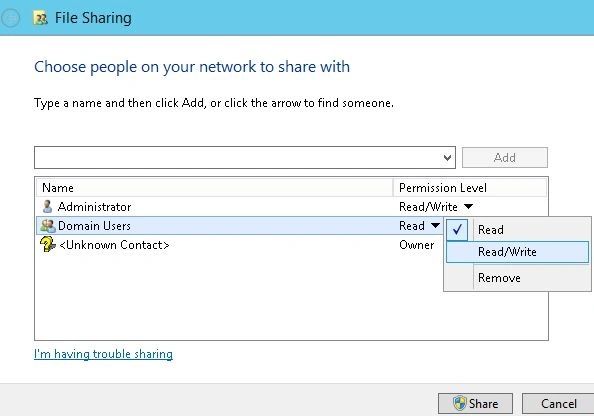Image resolution: width=594 pixels, height=416 pixels.
Task: Click the File Sharing title icon
Action: (40, 18)
